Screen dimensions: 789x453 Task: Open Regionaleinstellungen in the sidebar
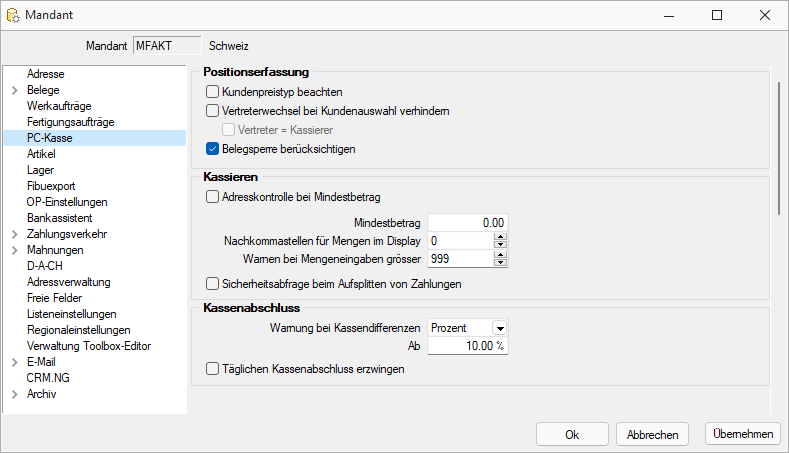pos(78,330)
